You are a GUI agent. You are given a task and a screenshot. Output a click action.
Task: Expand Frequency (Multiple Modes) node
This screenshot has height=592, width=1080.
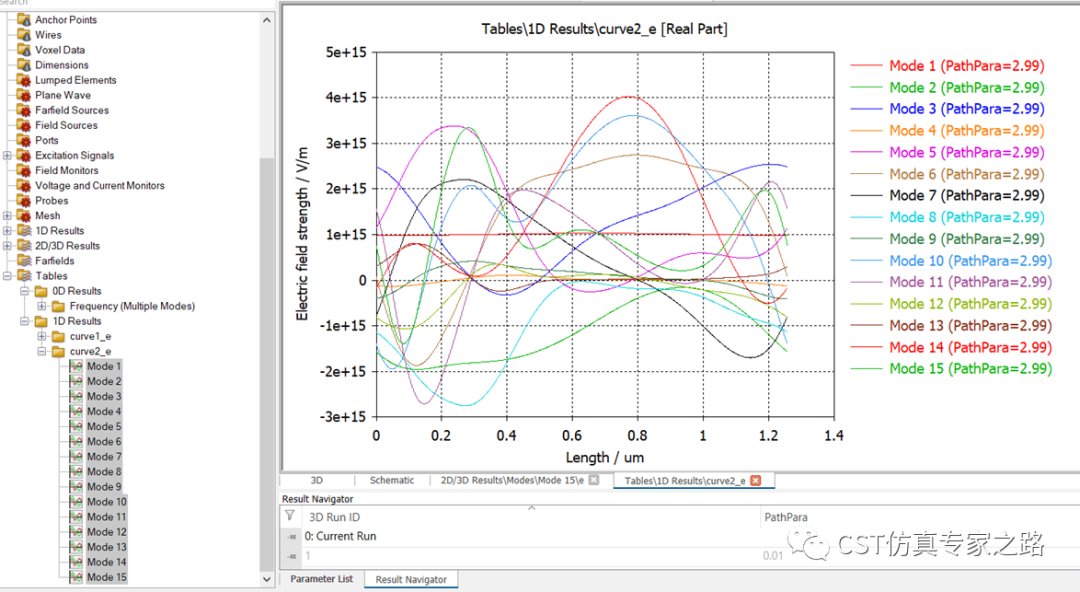(41, 306)
